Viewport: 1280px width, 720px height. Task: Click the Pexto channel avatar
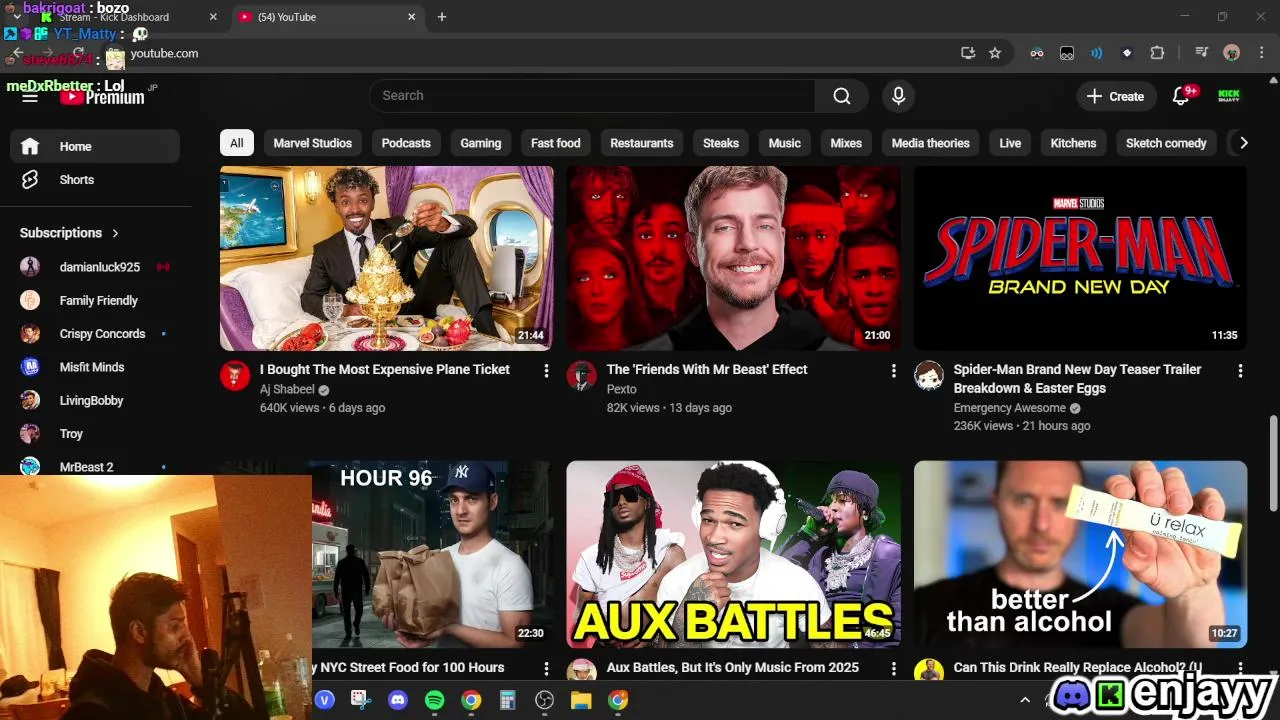point(582,375)
